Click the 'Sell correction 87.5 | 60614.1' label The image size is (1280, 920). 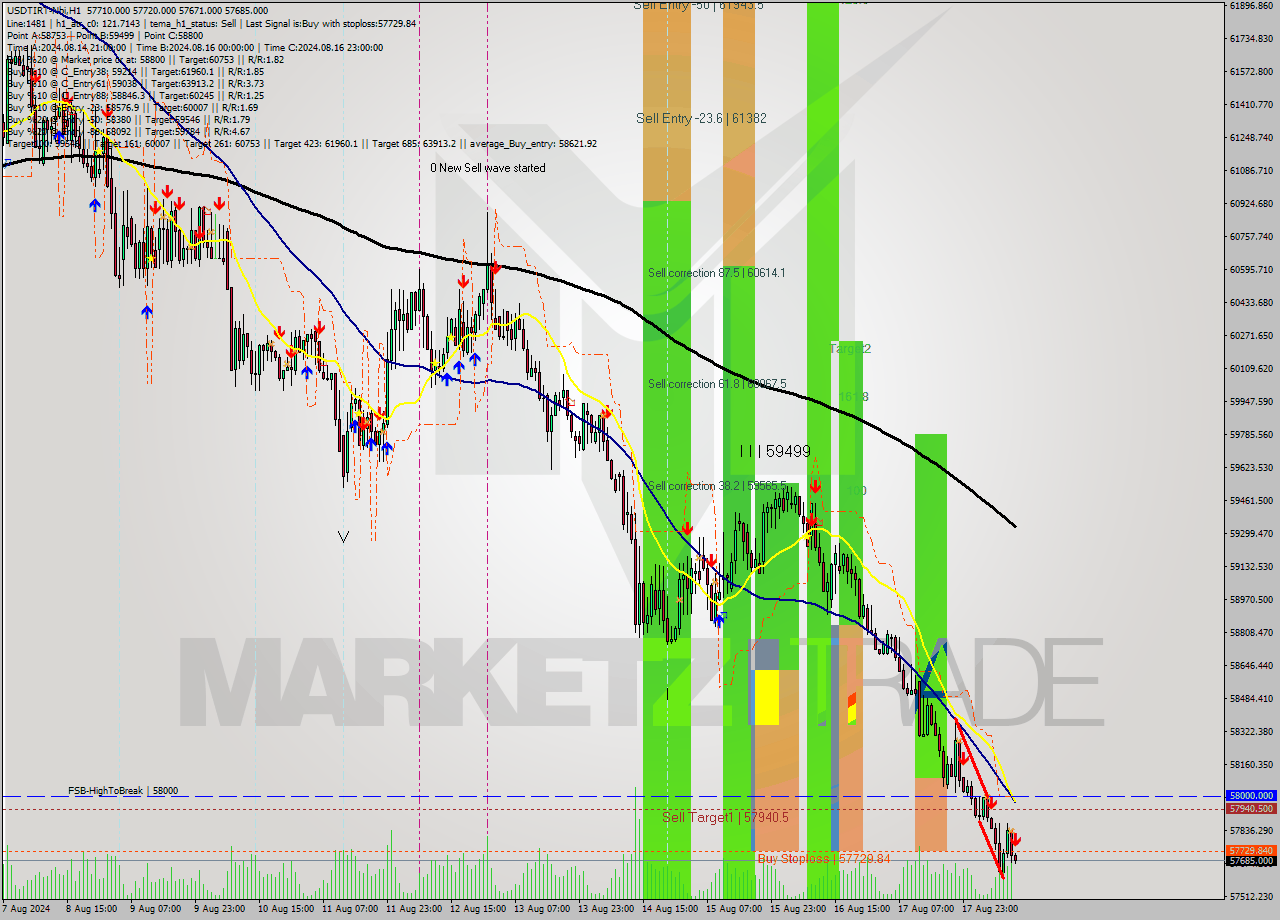pos(716,273)
